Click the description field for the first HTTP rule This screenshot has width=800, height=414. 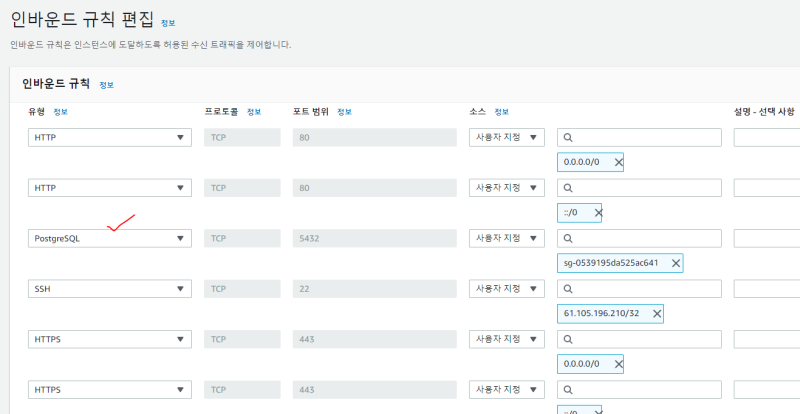[766, 138]
